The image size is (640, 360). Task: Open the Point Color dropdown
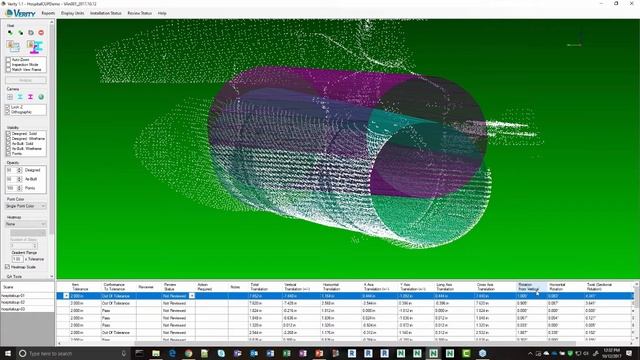point(26,206)
